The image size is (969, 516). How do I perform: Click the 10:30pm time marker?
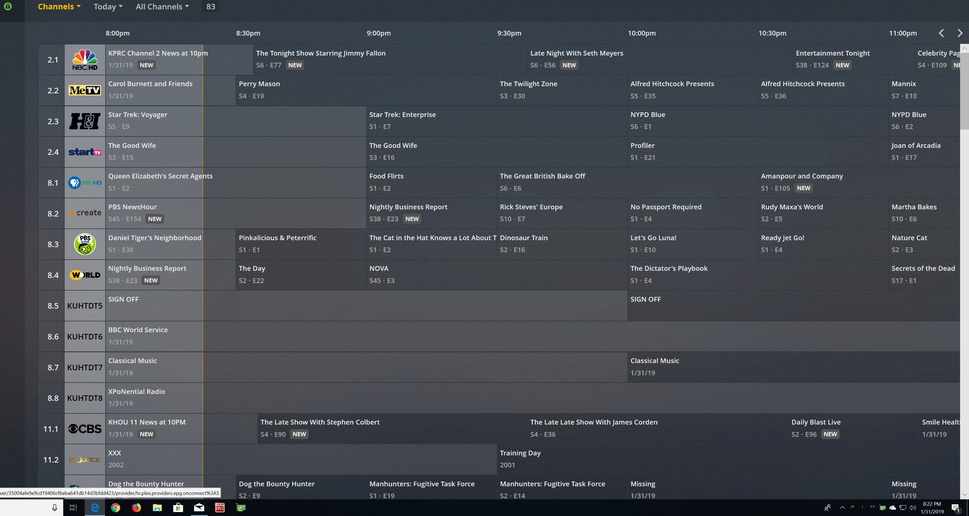coord(772,33)
